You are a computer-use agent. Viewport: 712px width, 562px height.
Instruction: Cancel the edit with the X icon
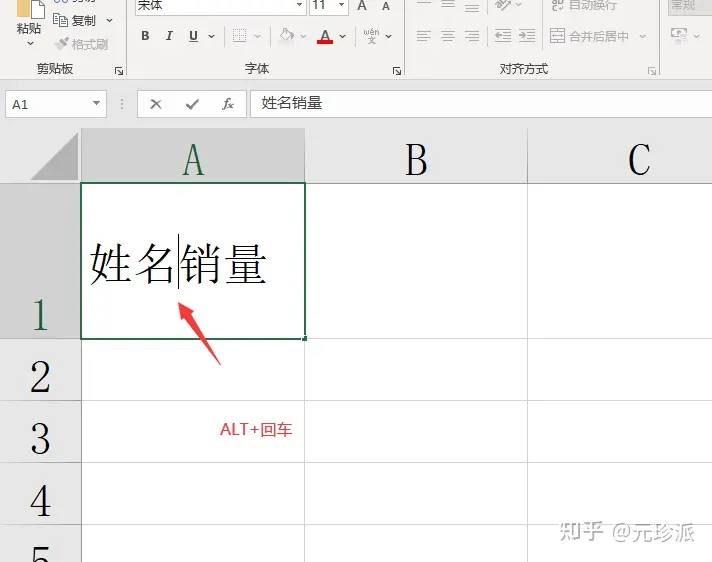pyautogui.click(x=156, y=104)
